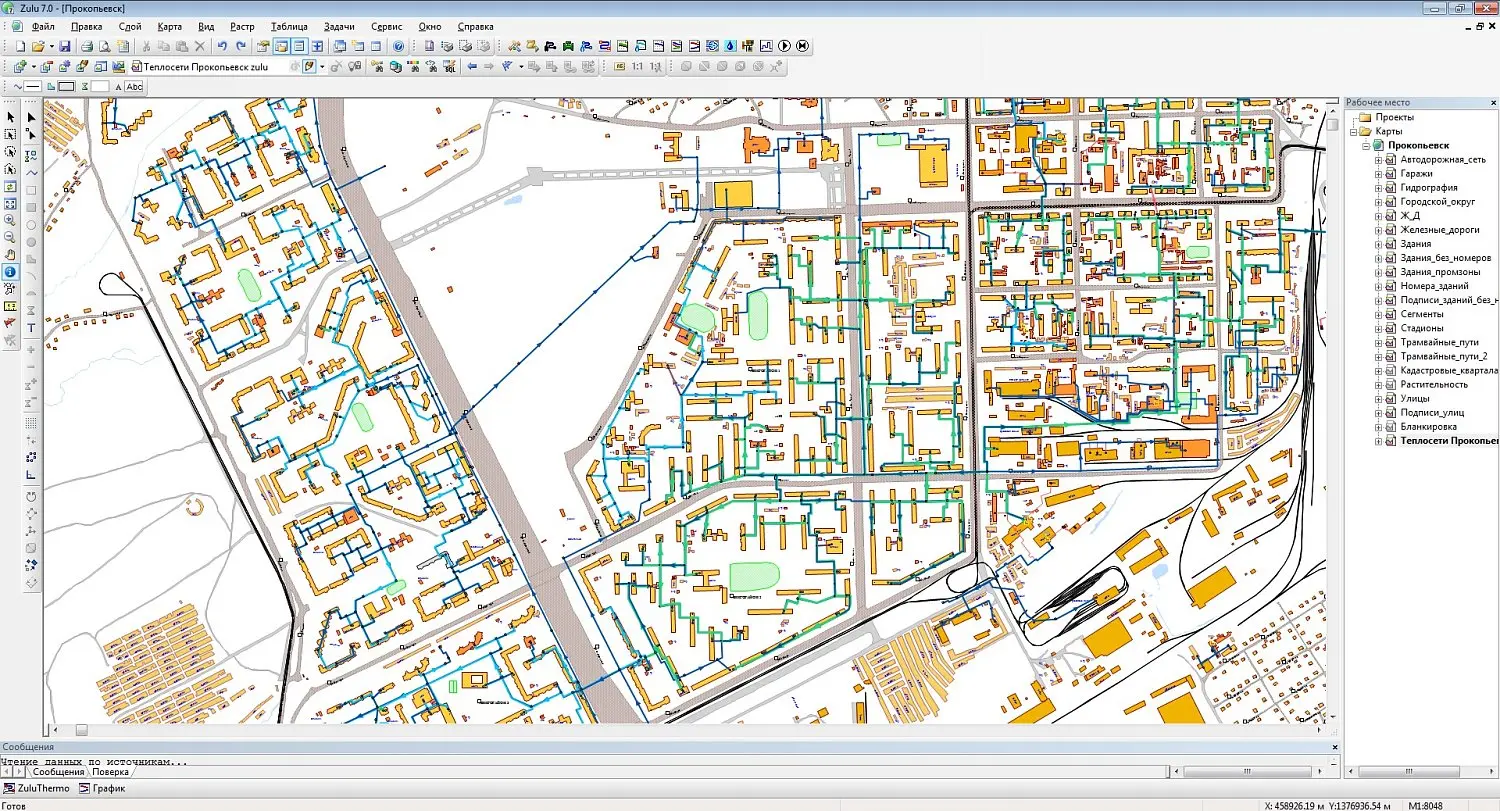This screenshot has height=811, width=1500.
Task: Toggle visibility of Гаражи layer
Action: (x=1392, y=173)
